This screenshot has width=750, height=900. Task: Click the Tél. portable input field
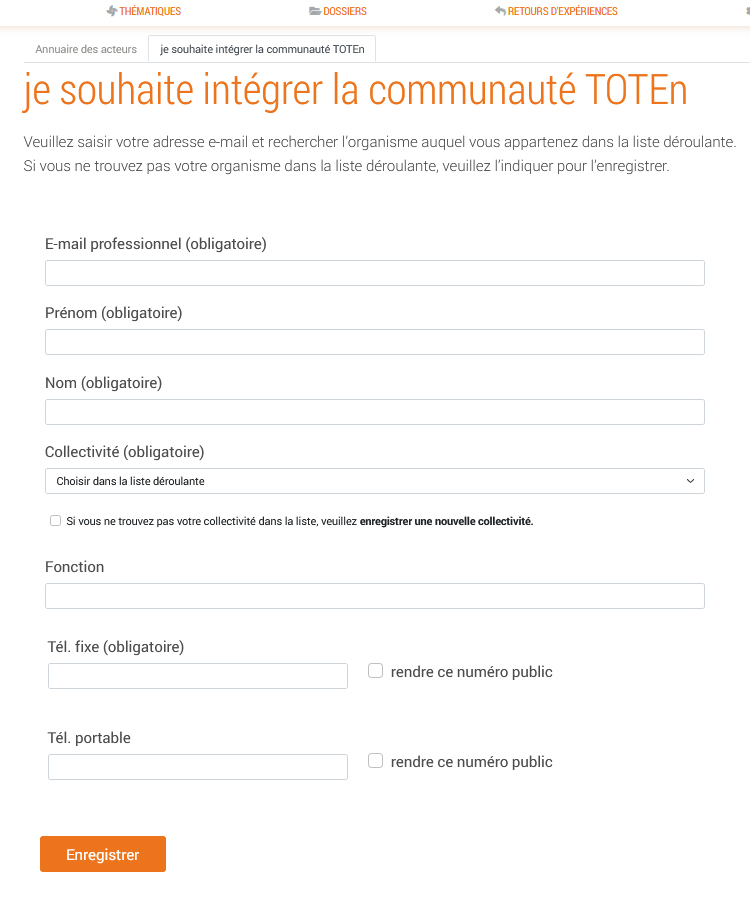pyautogui.click(x=197, y=766)
